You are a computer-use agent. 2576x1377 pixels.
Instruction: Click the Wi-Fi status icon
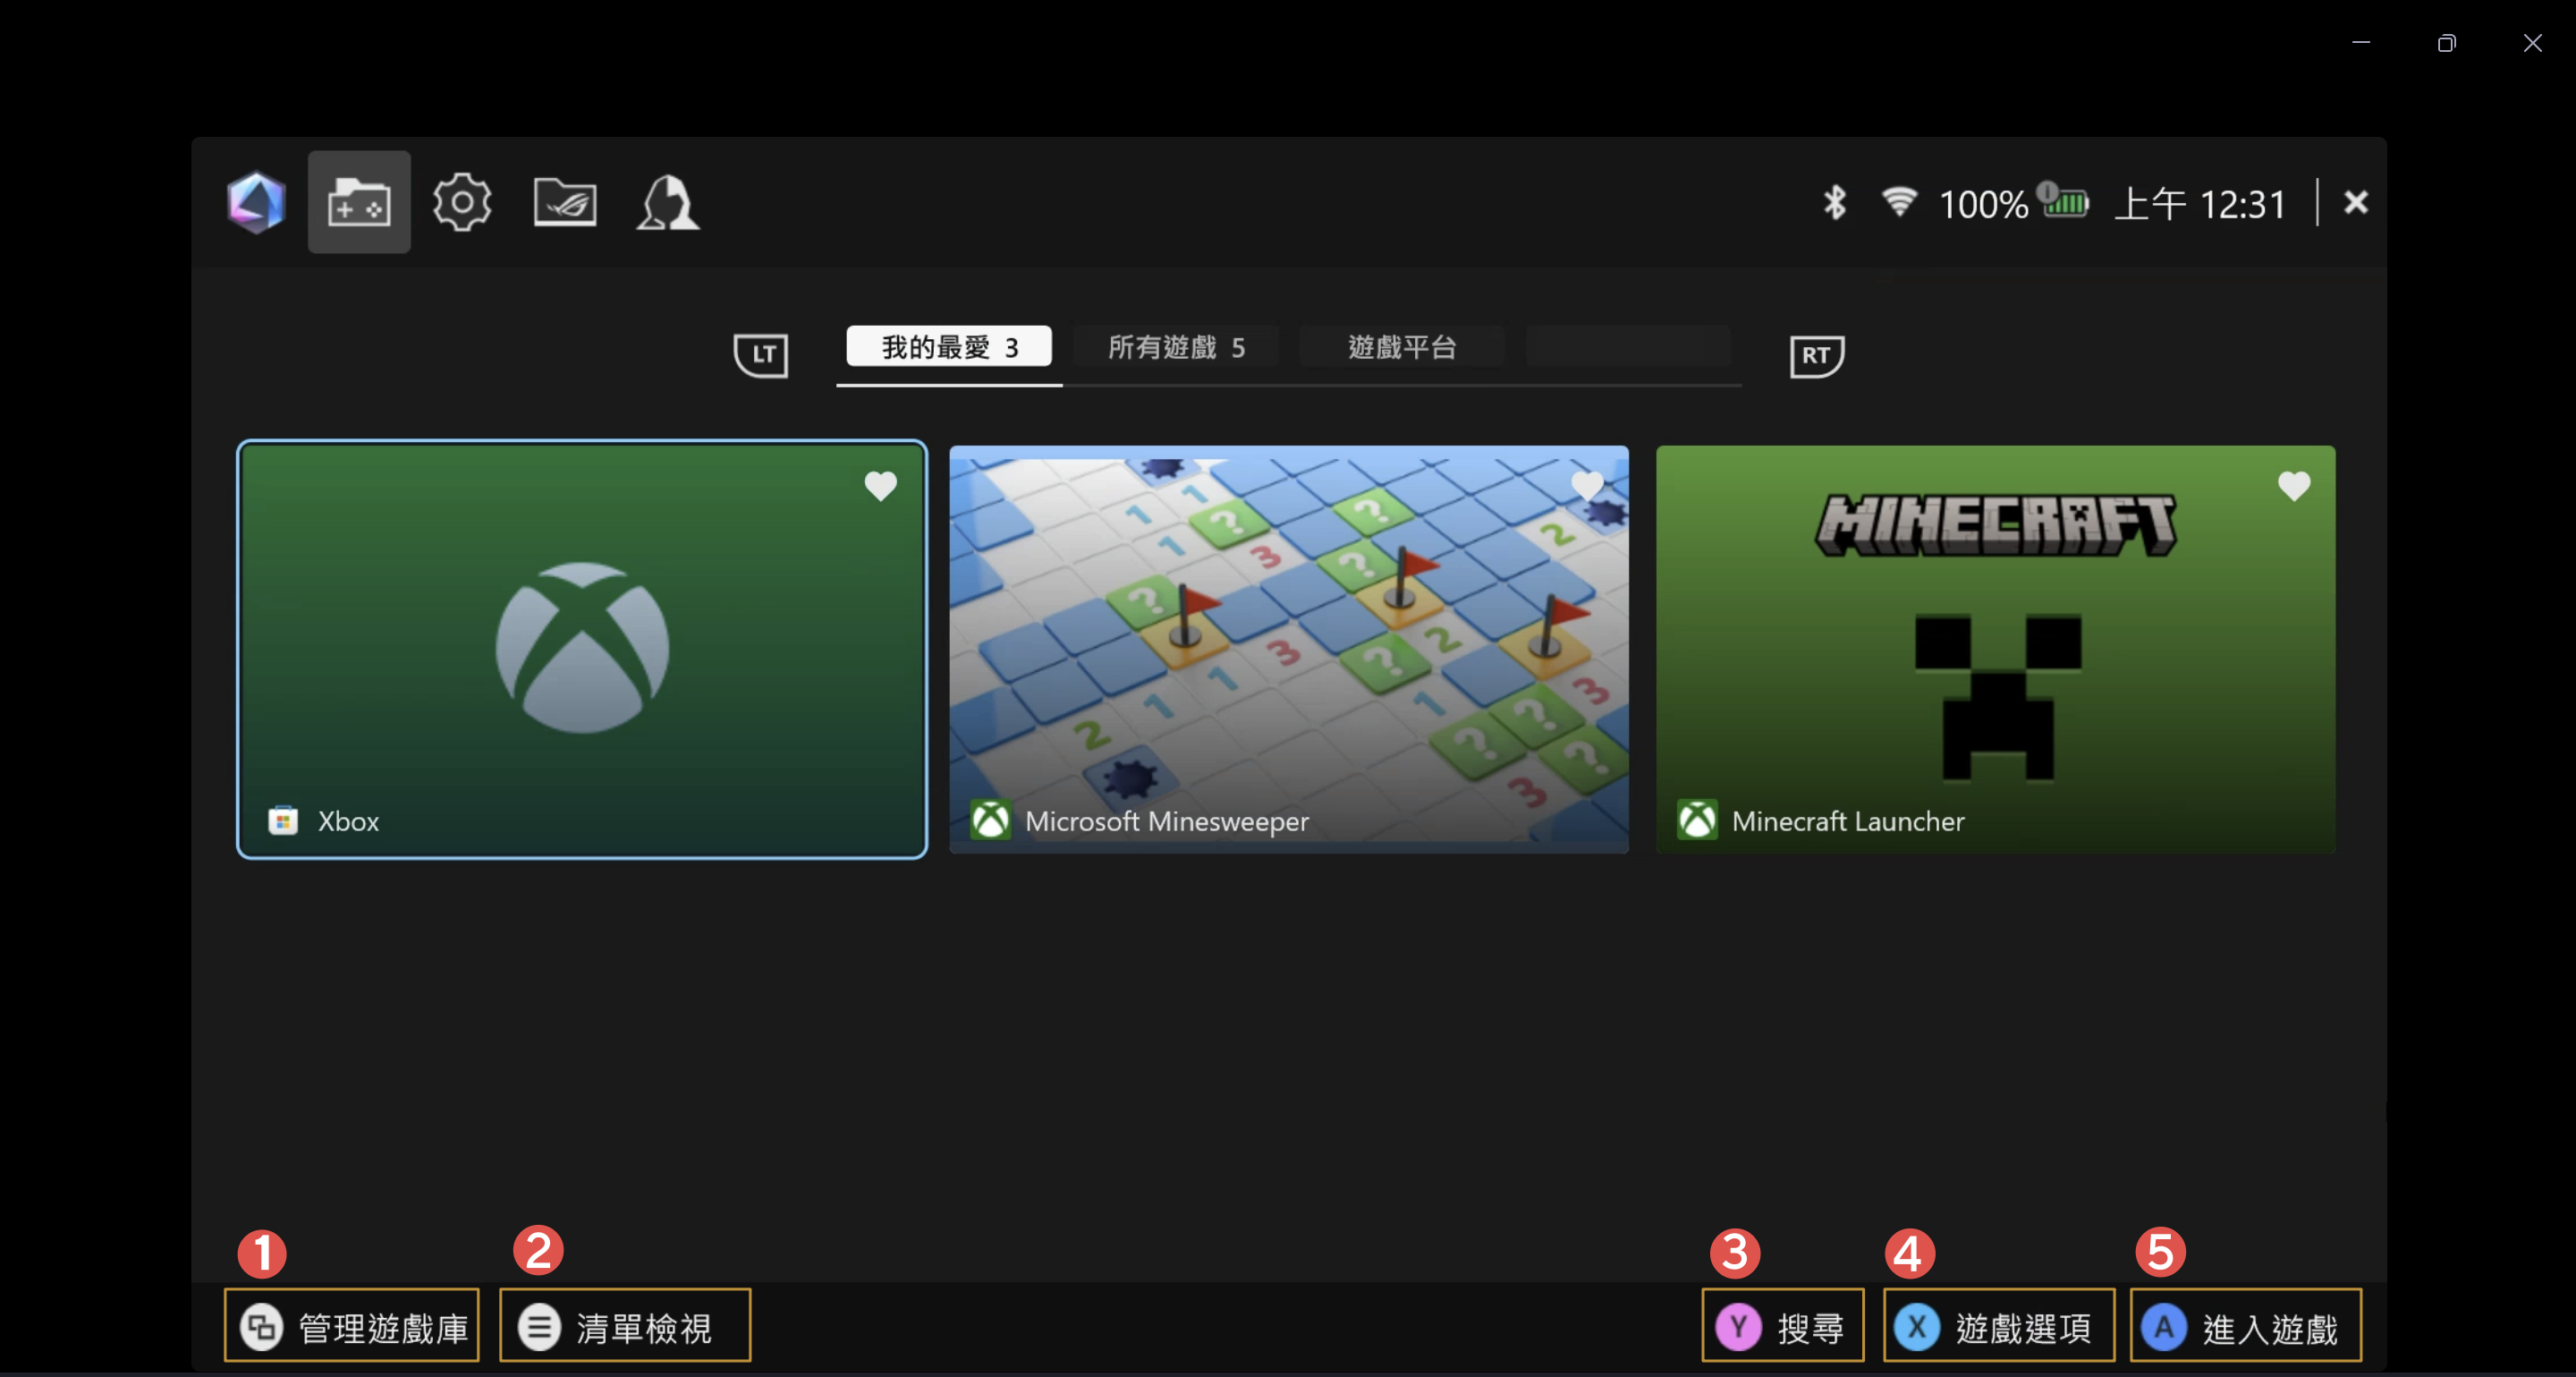(1898, 203)
